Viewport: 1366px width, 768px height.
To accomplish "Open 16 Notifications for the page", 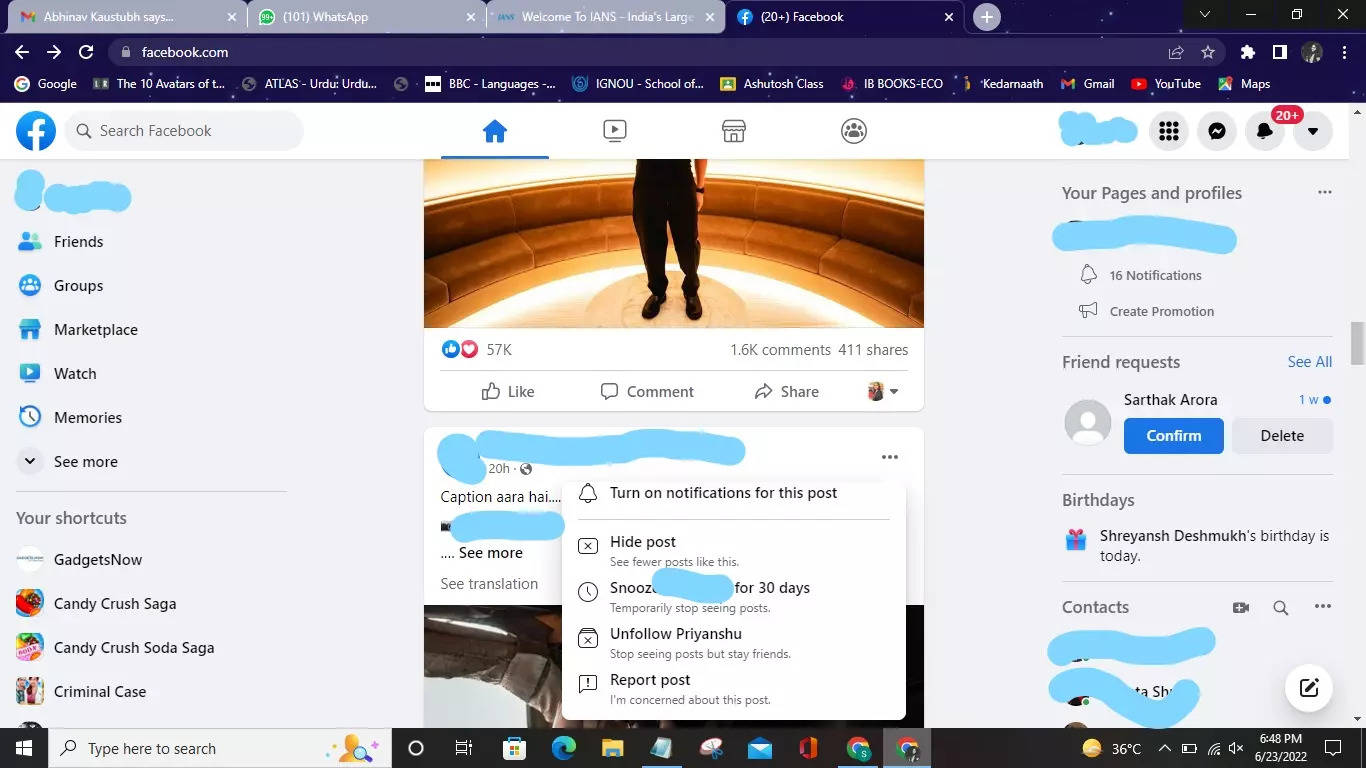I will coord(1155,276).
